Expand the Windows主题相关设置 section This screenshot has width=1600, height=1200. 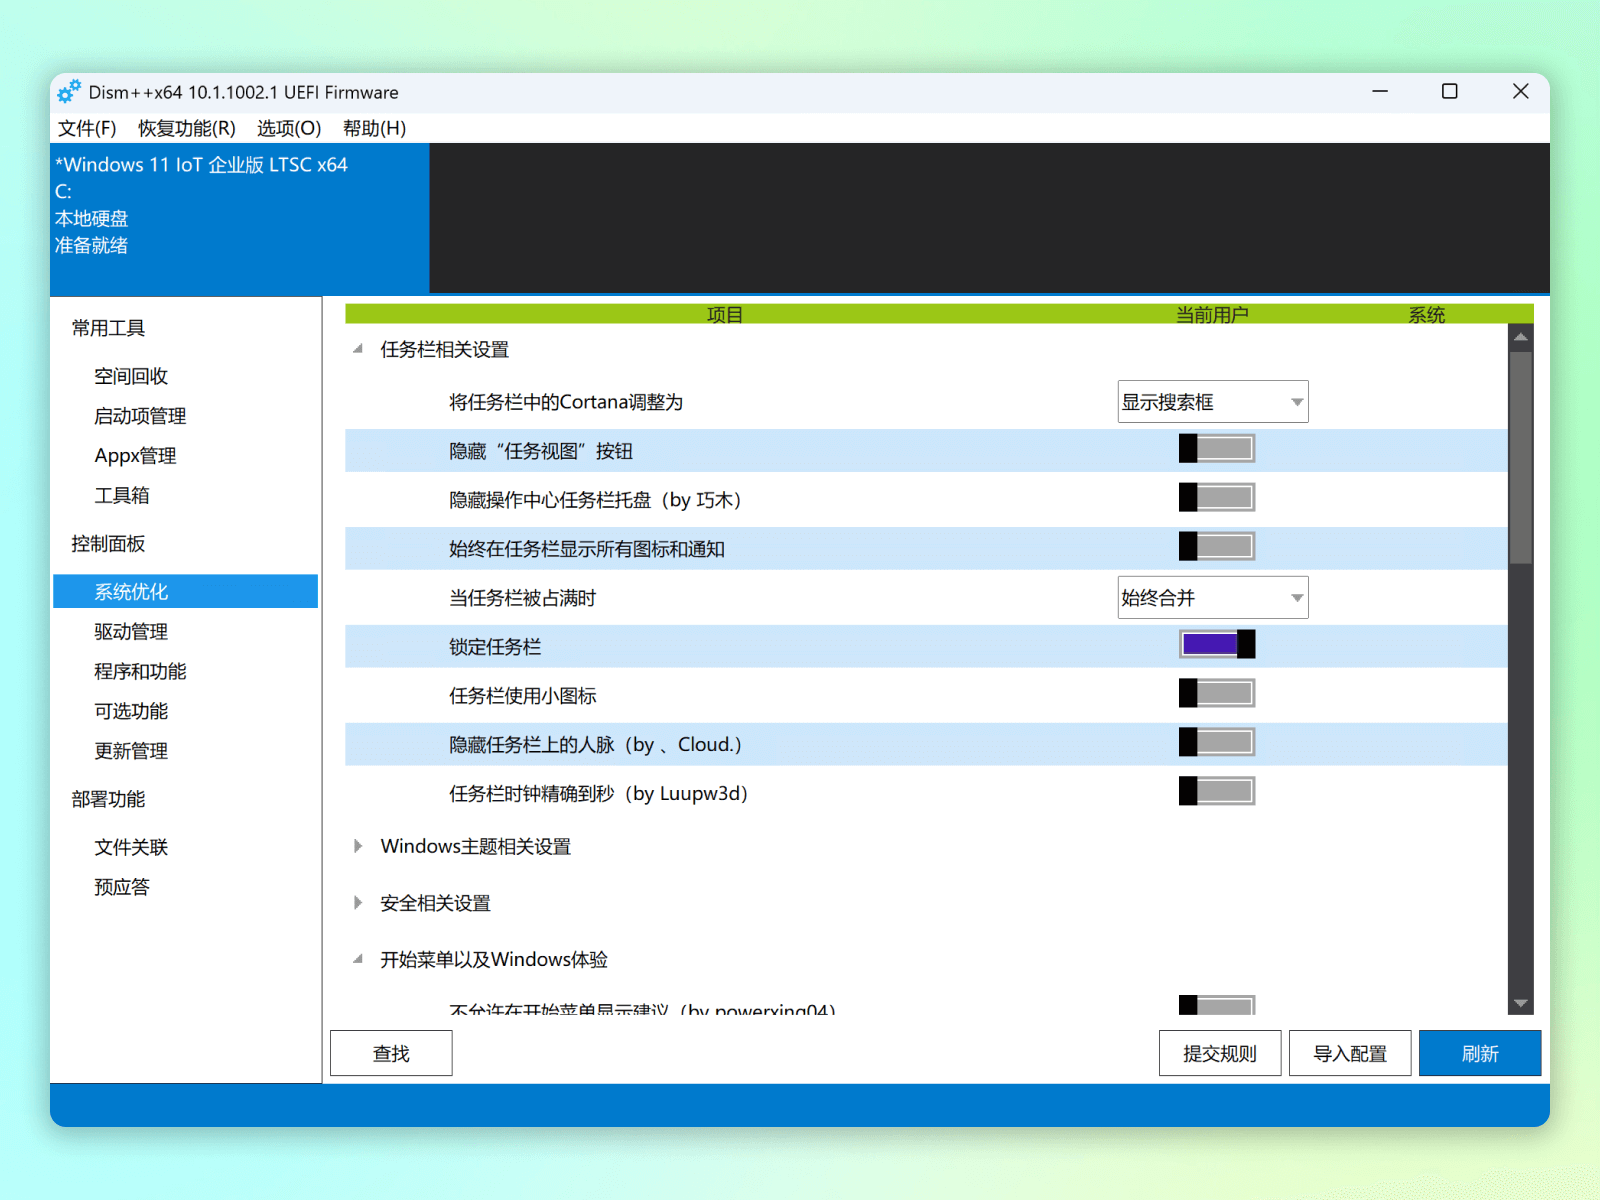(x=358, y=847)
